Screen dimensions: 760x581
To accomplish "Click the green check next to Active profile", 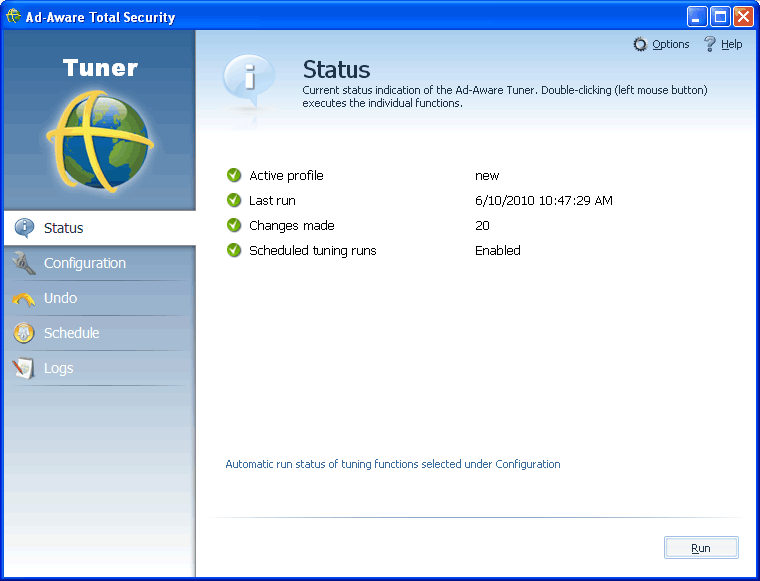I will point(234,175).
